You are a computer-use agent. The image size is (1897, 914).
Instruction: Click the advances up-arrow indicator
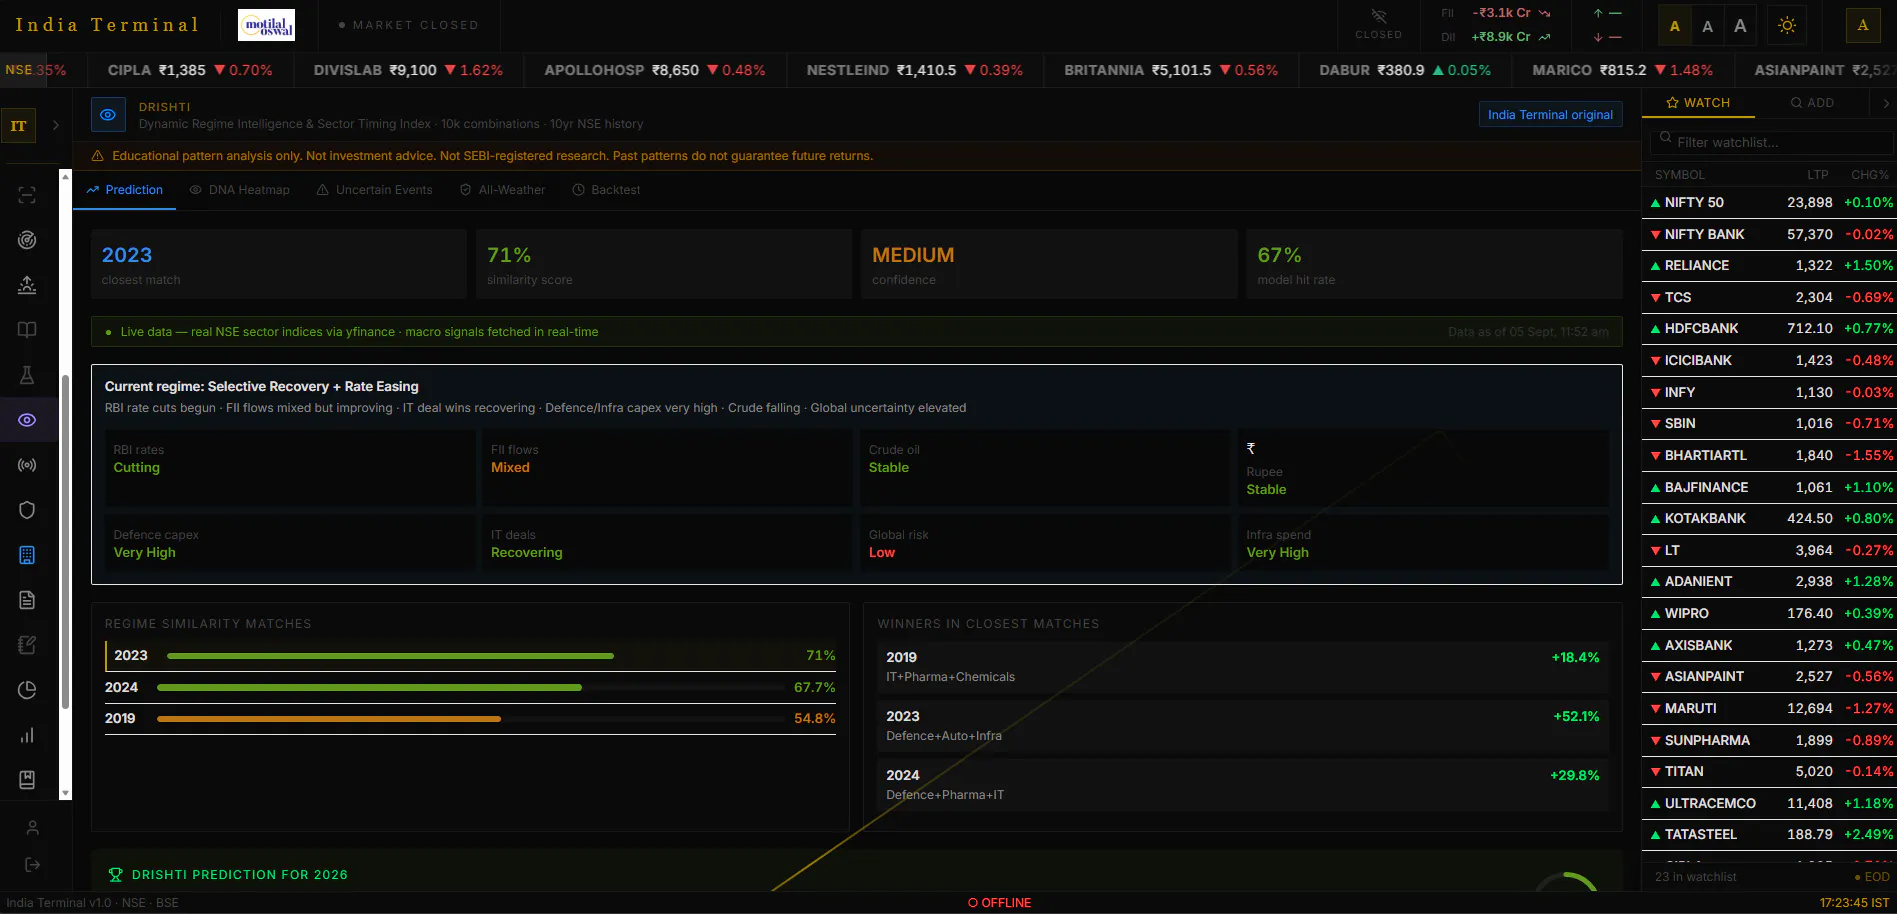(x=1598, y=13)
